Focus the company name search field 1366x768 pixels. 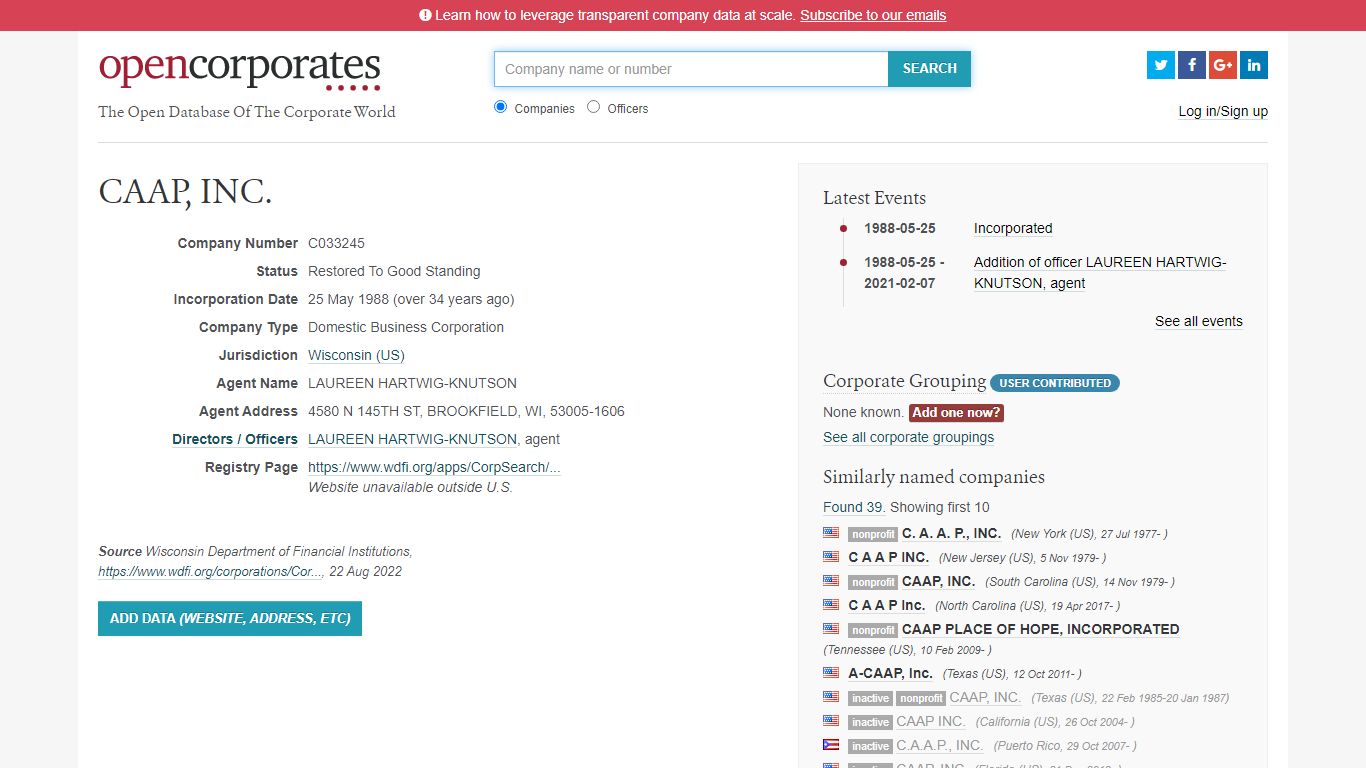pyautogui.click(x=691, y=69)
